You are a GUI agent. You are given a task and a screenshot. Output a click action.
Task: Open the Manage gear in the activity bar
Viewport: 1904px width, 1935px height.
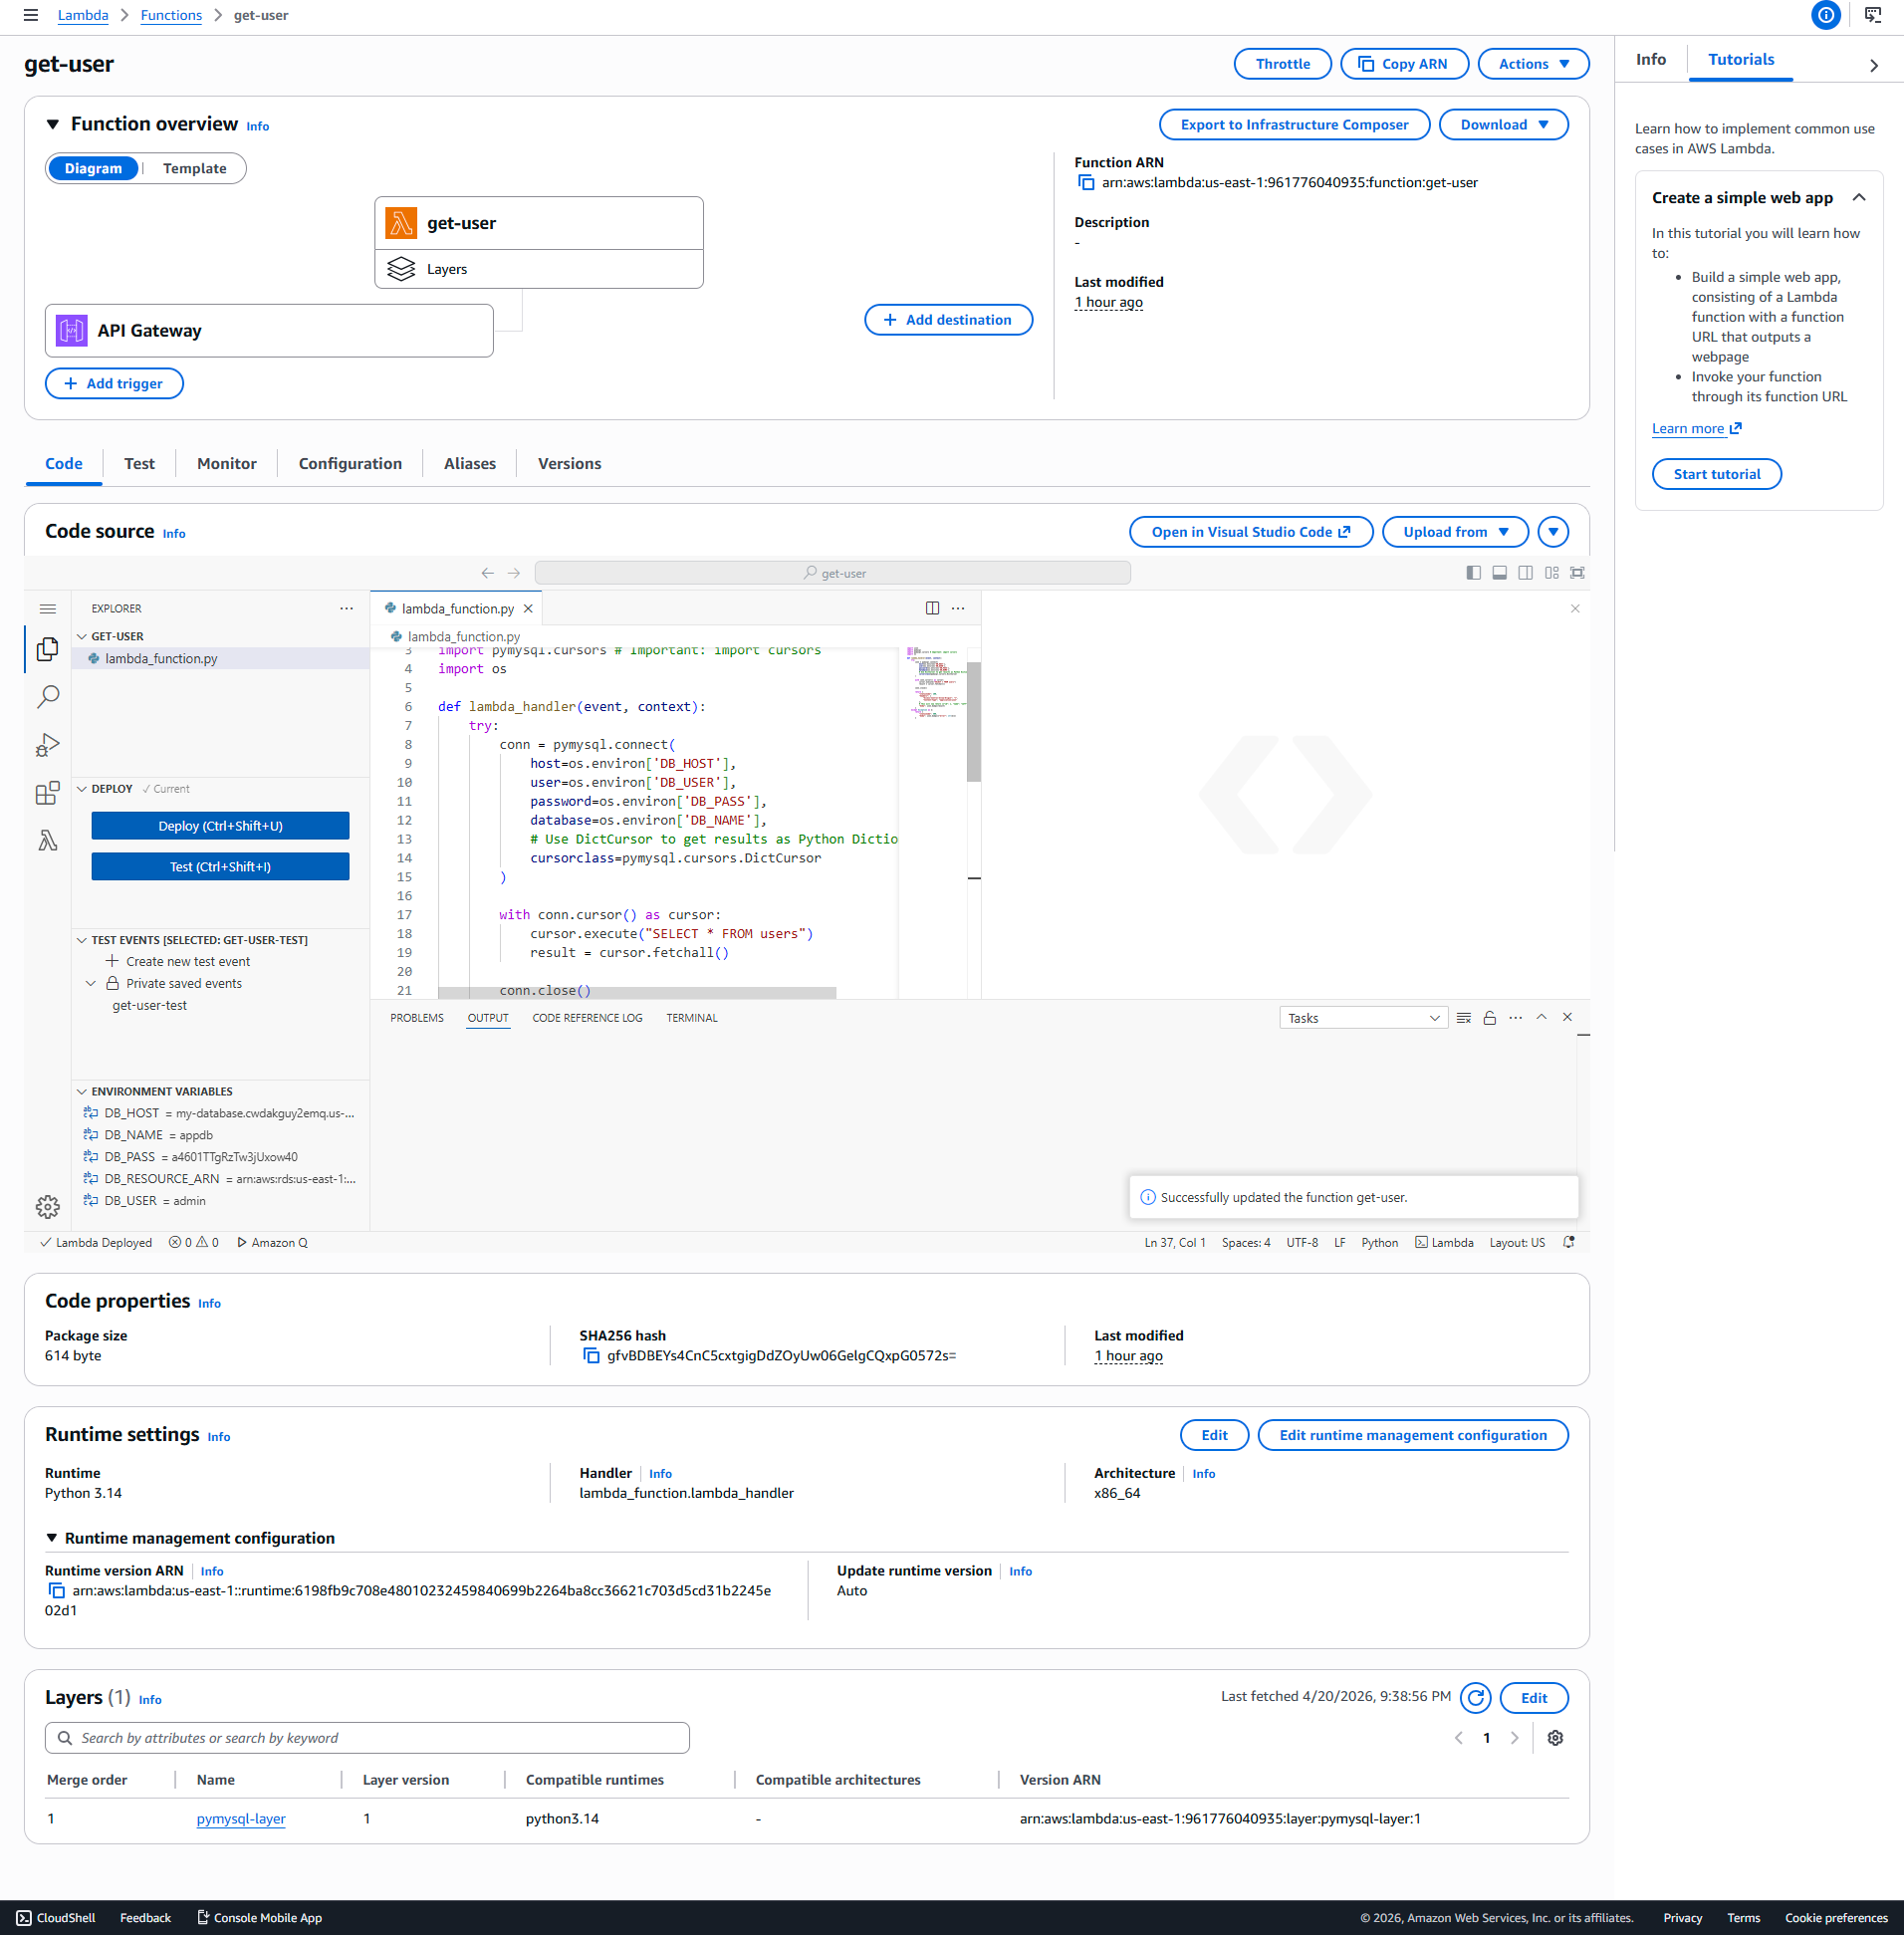pos(47,1207)
